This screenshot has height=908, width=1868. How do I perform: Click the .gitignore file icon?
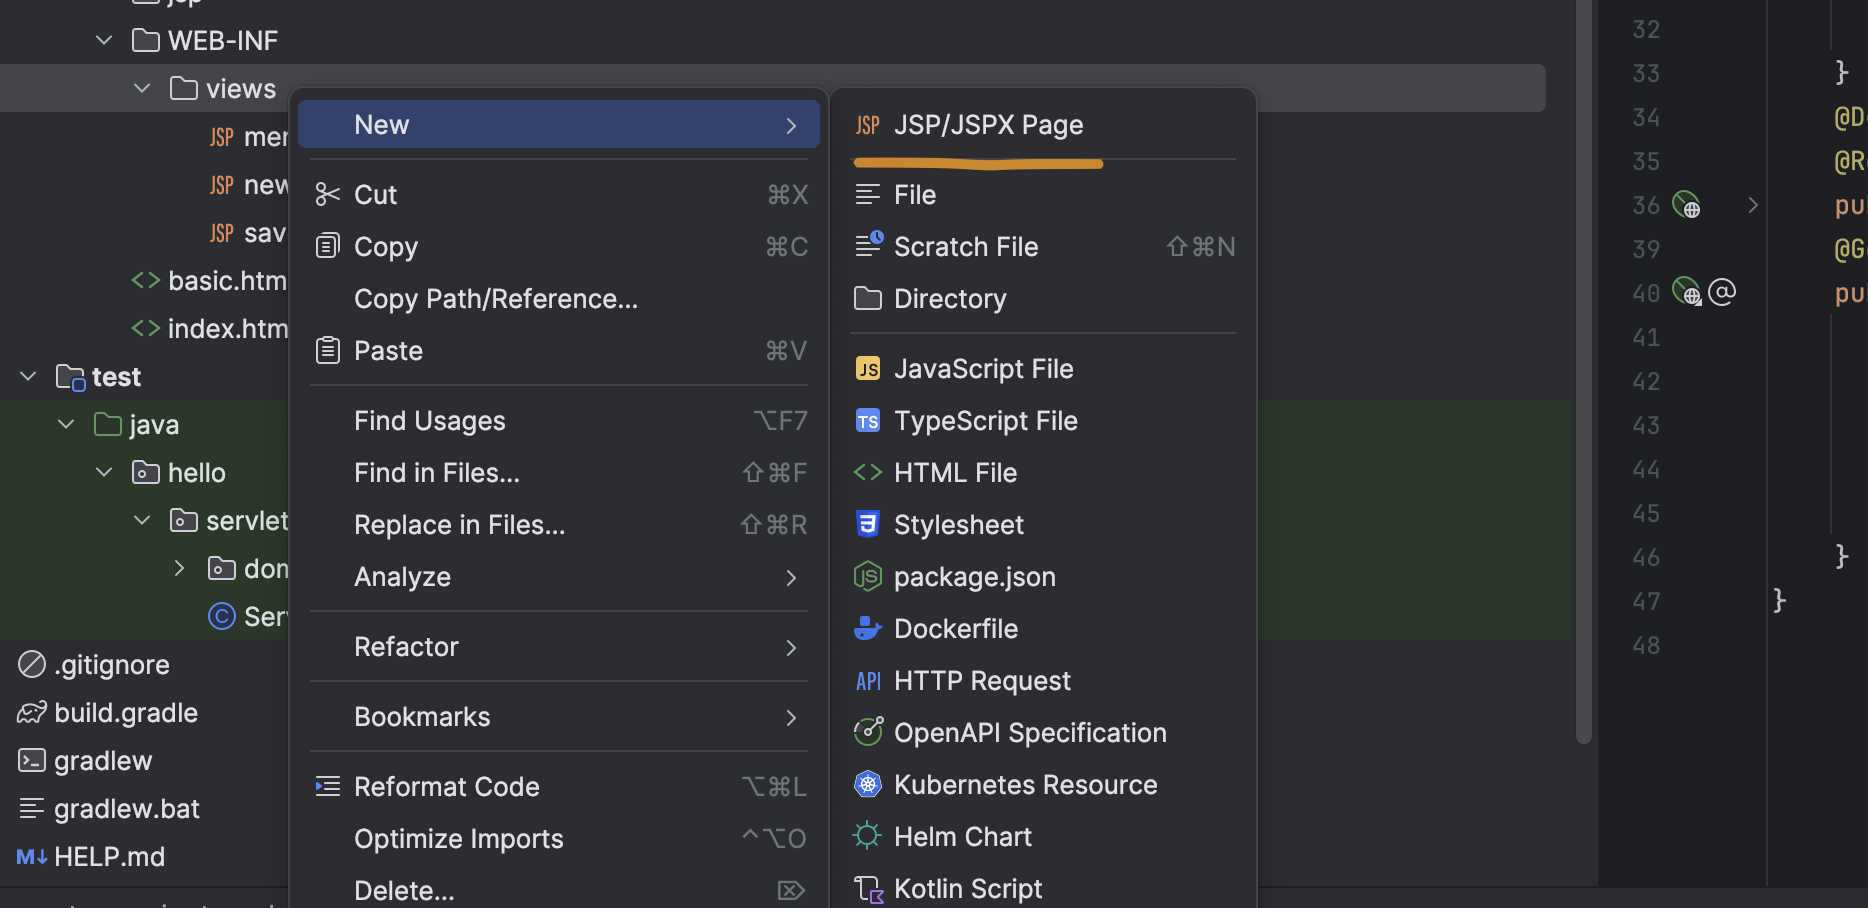pyautogui.click(x=32, y=665)
